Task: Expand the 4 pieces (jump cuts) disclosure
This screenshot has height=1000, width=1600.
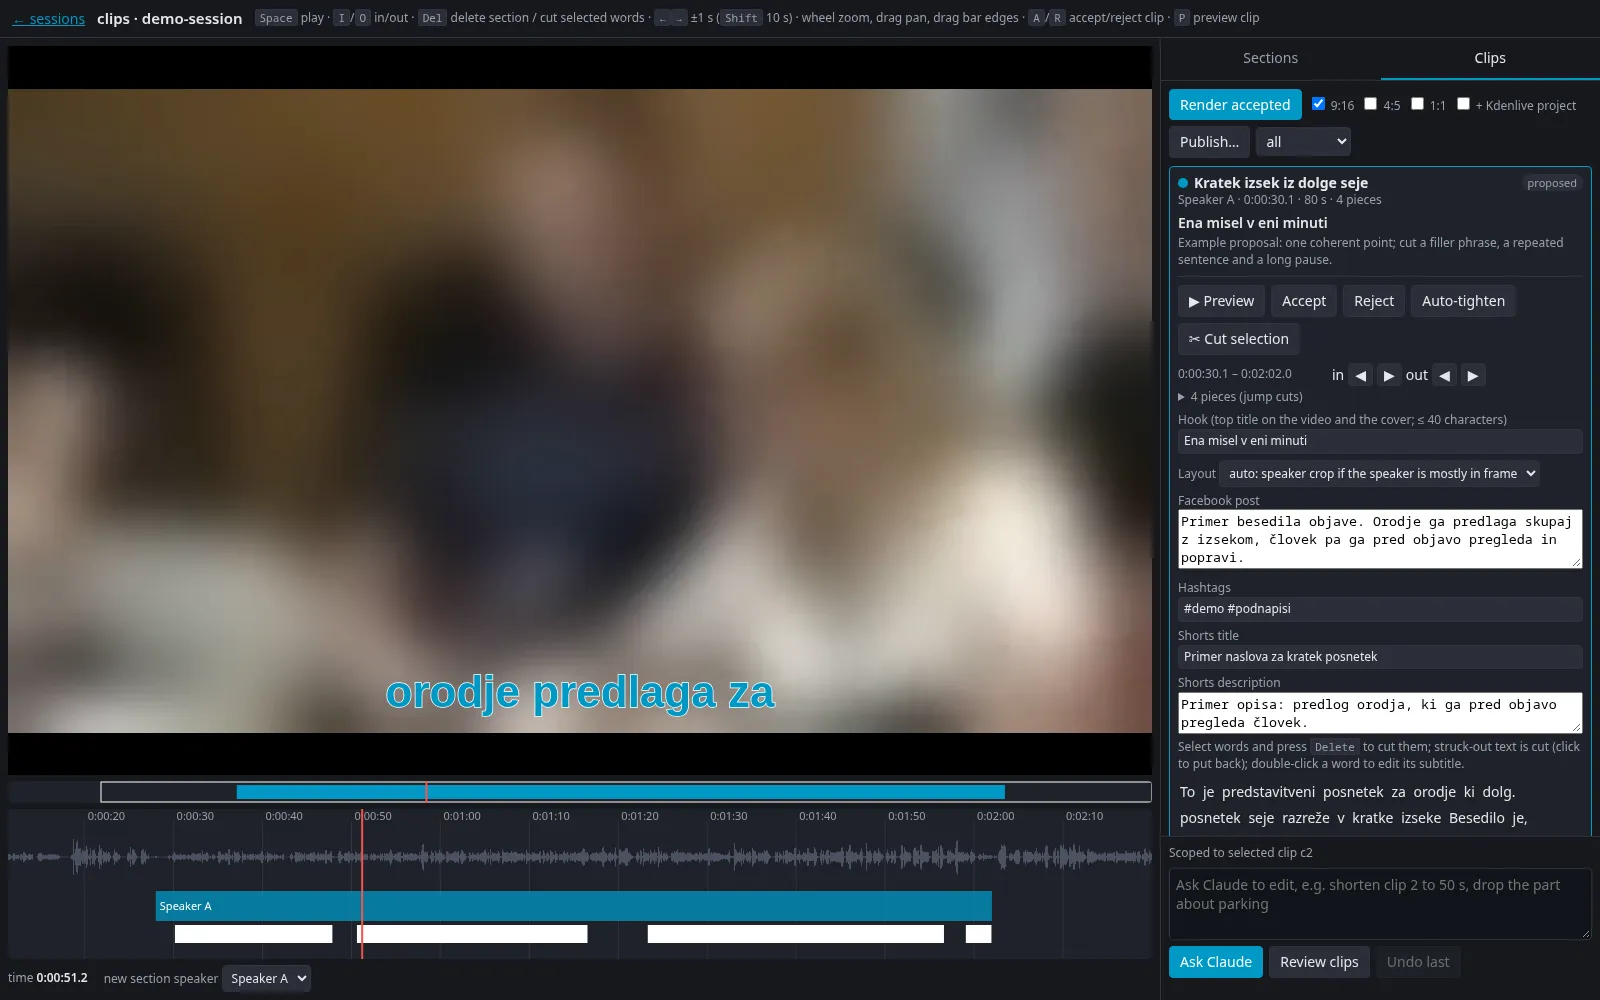Action: [x=1240, y=397]
